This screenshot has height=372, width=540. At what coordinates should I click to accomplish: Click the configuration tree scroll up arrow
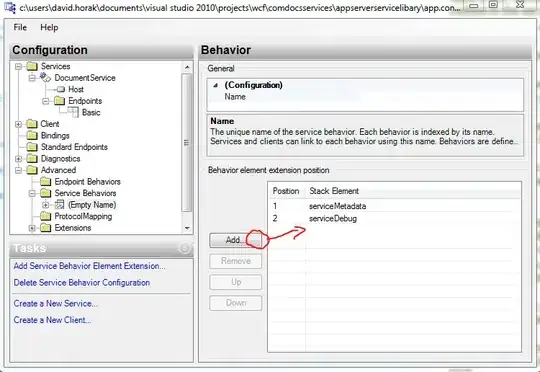[x=187, y=67]
